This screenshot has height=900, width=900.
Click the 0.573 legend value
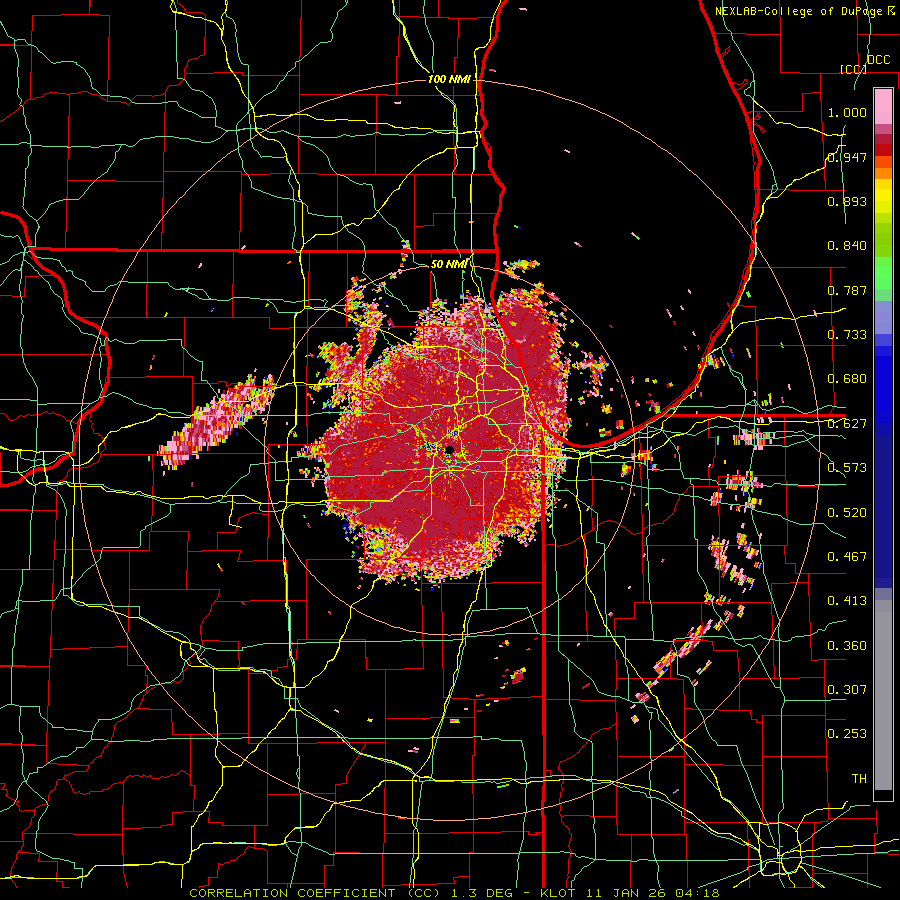(x=847, y=468)
